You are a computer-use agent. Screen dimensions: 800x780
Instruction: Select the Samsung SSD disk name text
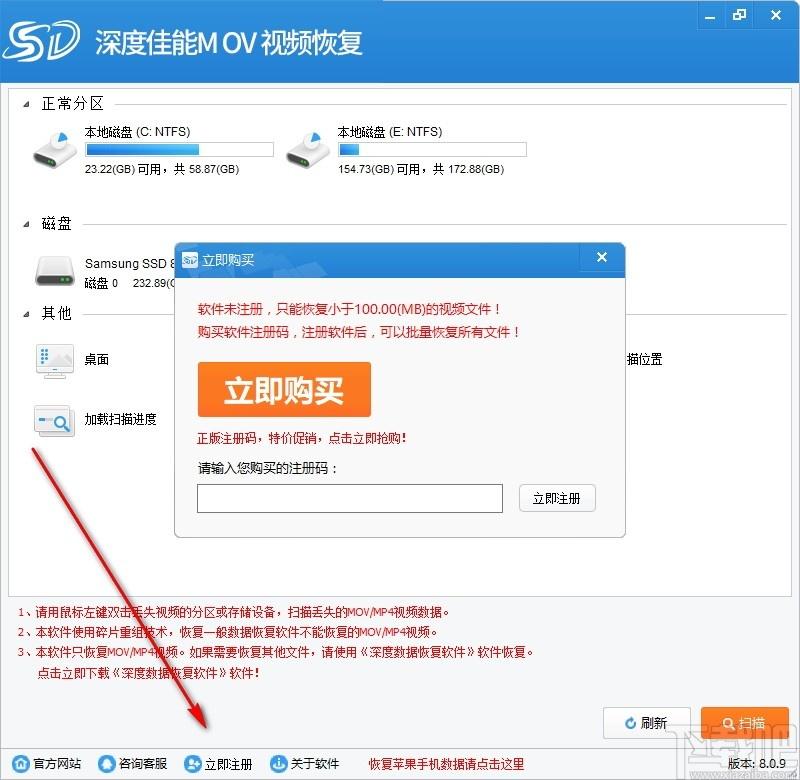coord(130,264)
